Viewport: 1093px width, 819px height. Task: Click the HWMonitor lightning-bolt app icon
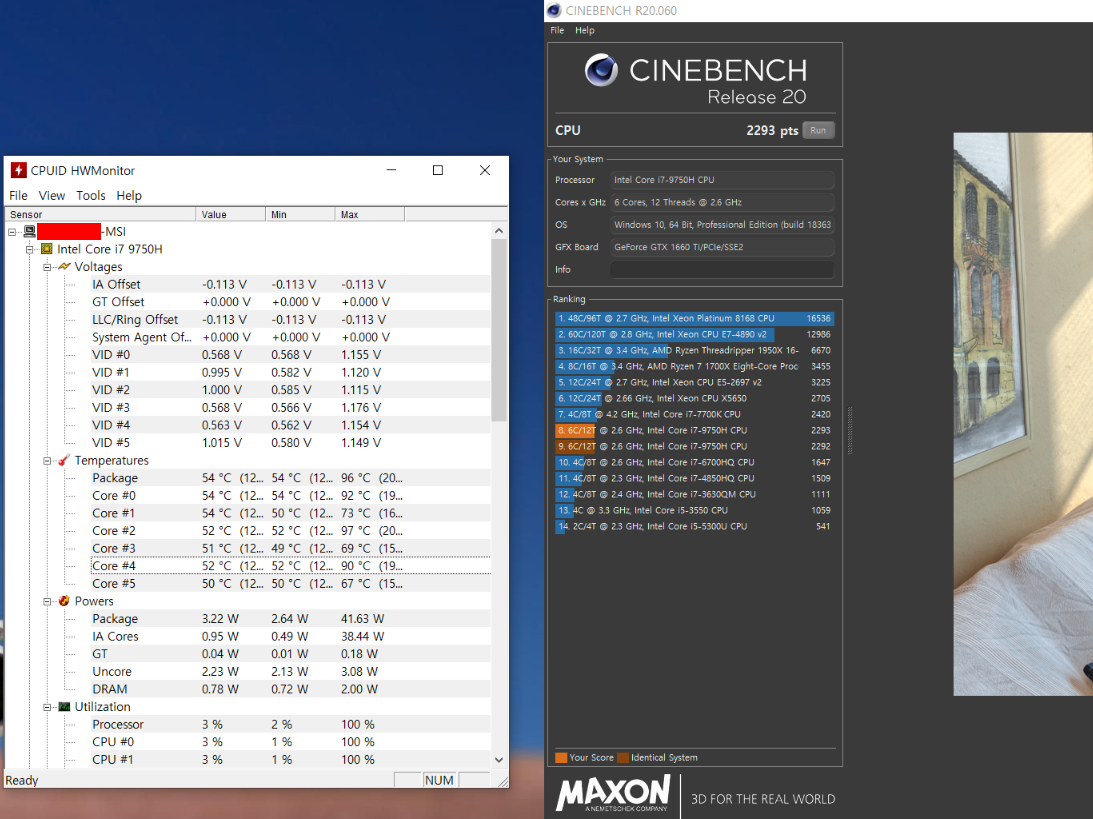[19, 170]
